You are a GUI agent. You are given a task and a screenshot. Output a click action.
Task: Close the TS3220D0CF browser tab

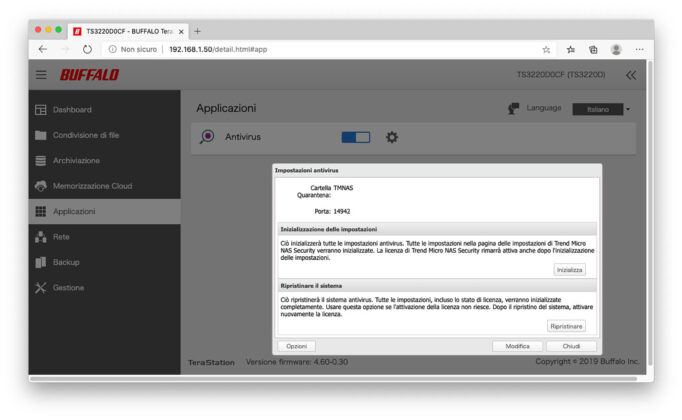click(181, 32)
